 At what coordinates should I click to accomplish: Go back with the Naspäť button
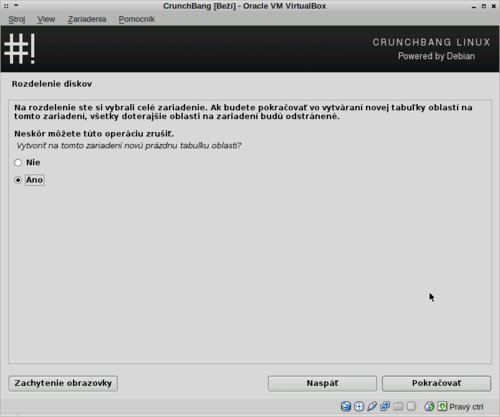[322, 383]
